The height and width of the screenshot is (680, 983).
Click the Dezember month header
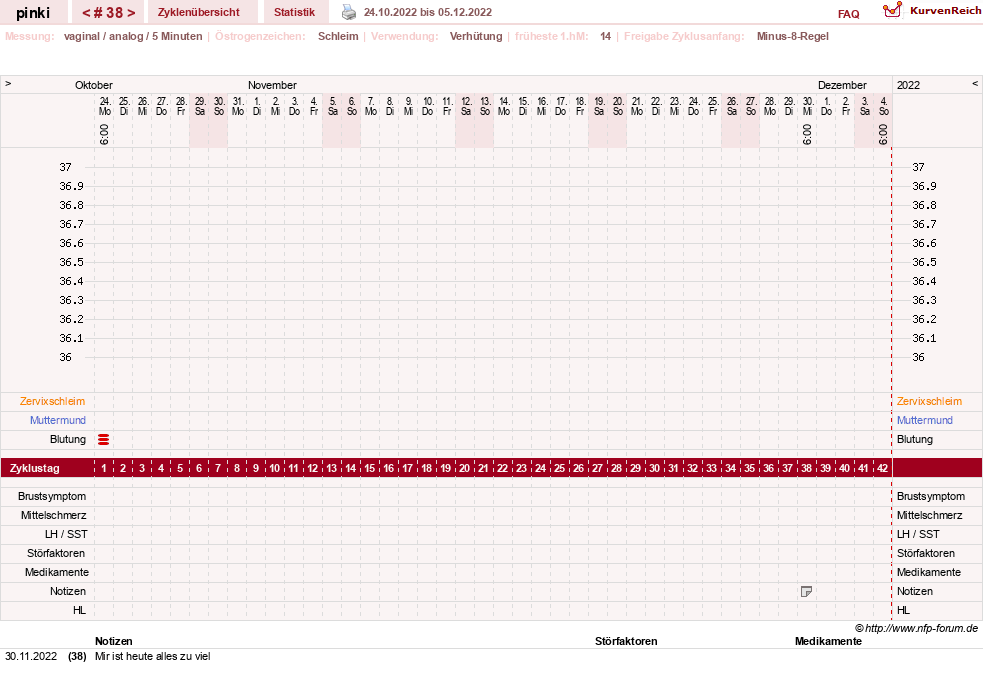pos(842,85)
